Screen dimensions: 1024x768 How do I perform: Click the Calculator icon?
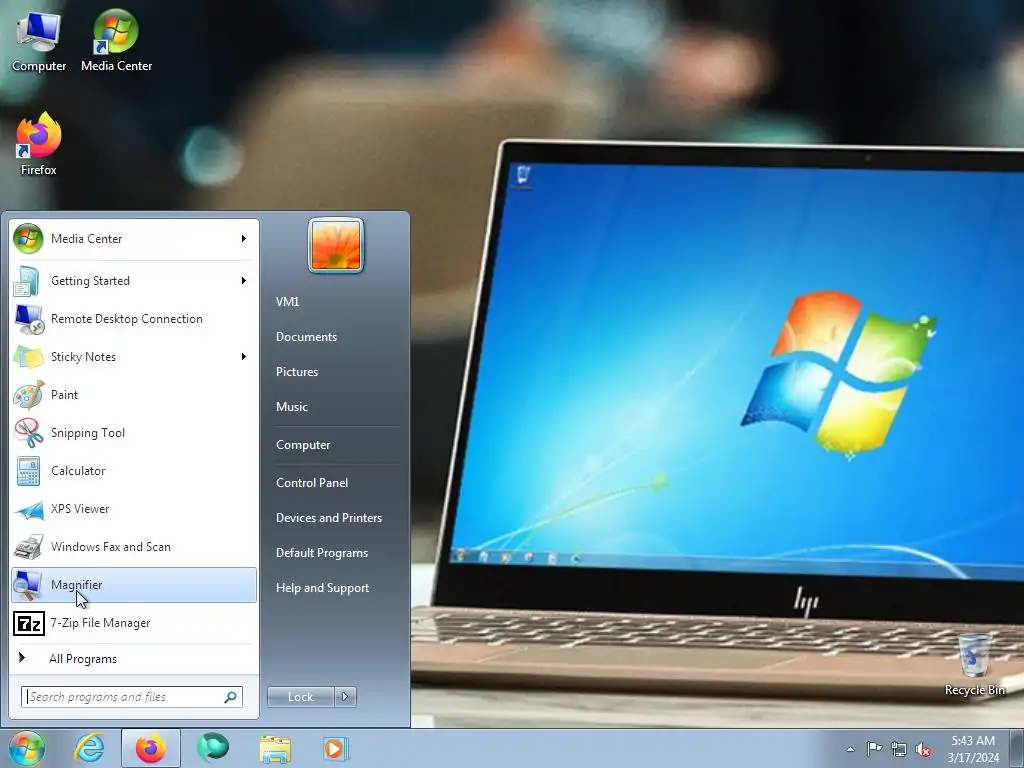[28, 471]
